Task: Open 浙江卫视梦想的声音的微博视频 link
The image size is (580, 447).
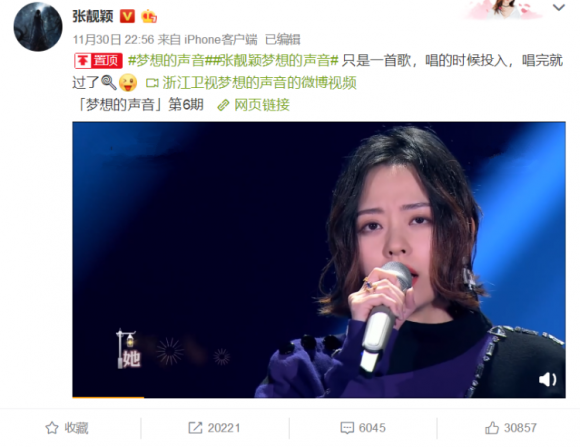Action: [259, 83]
